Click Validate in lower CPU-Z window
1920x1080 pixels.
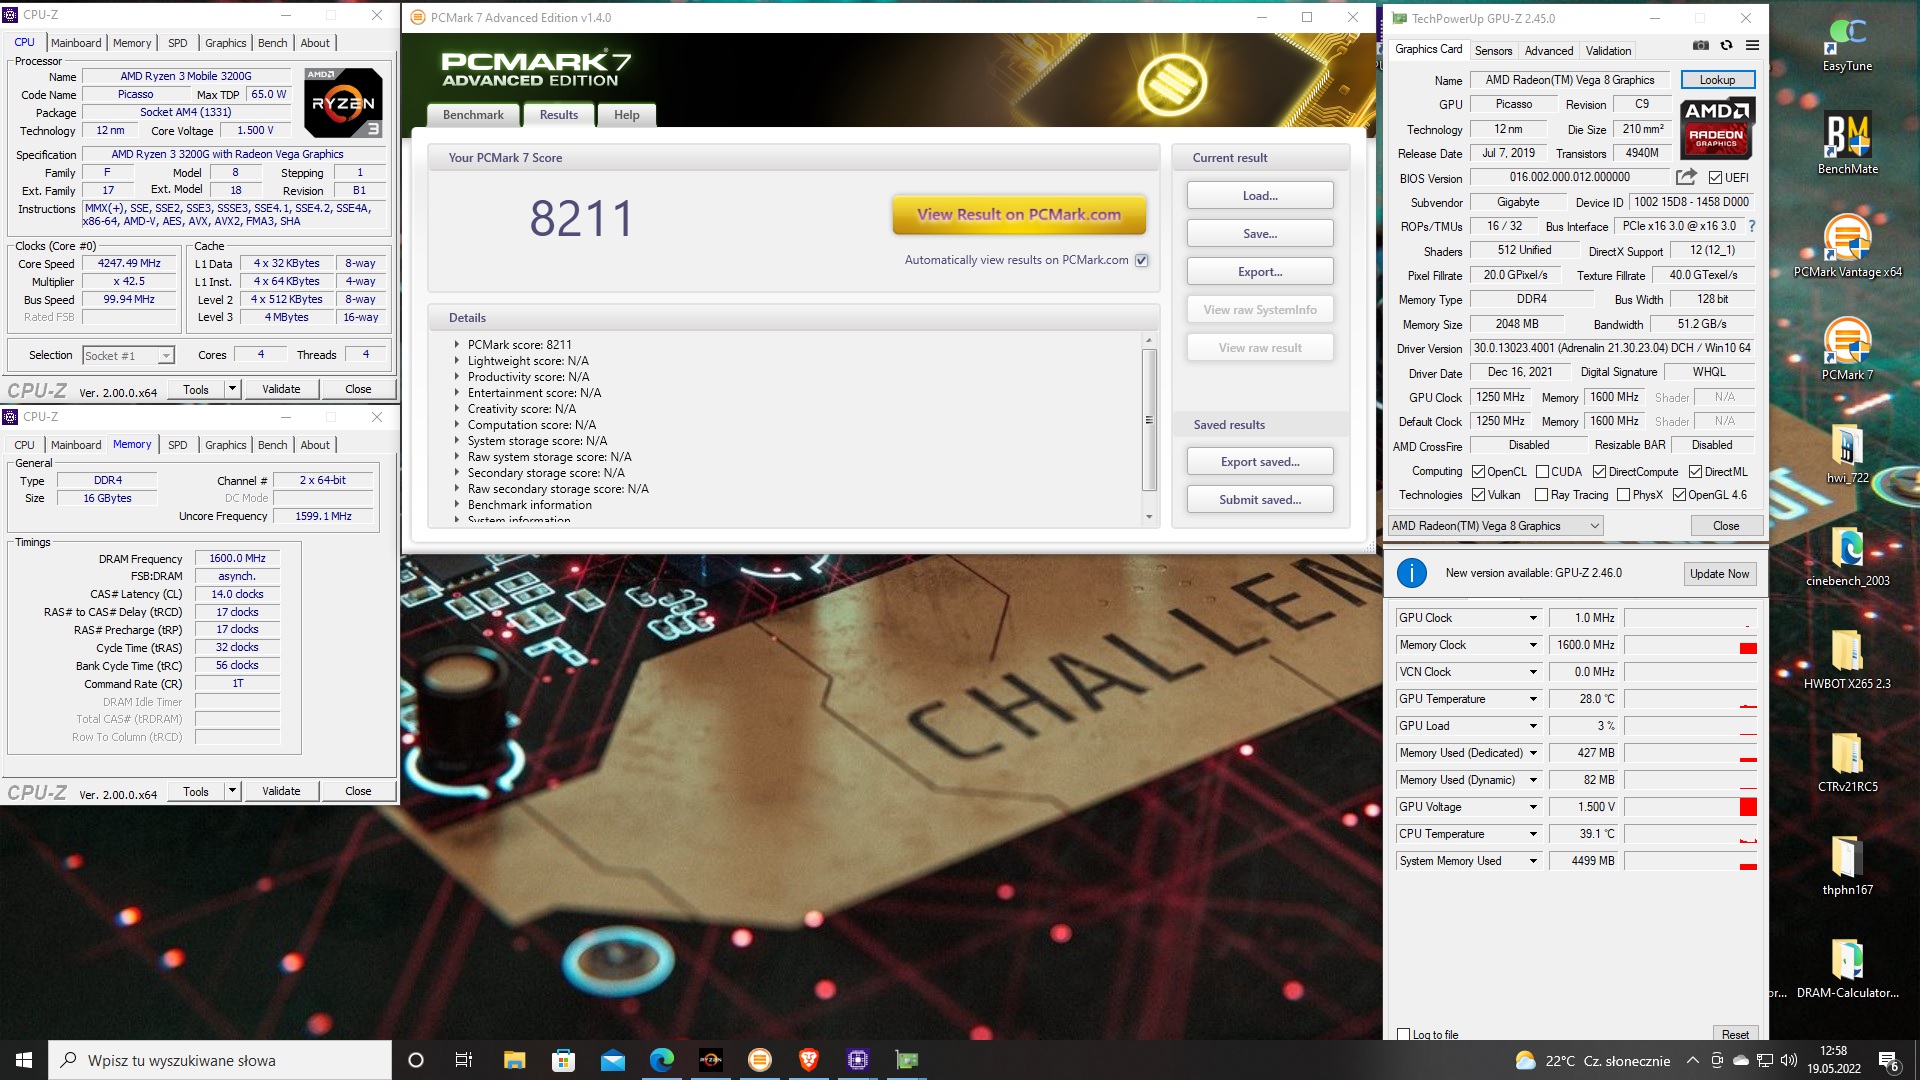tap(281, 791)
